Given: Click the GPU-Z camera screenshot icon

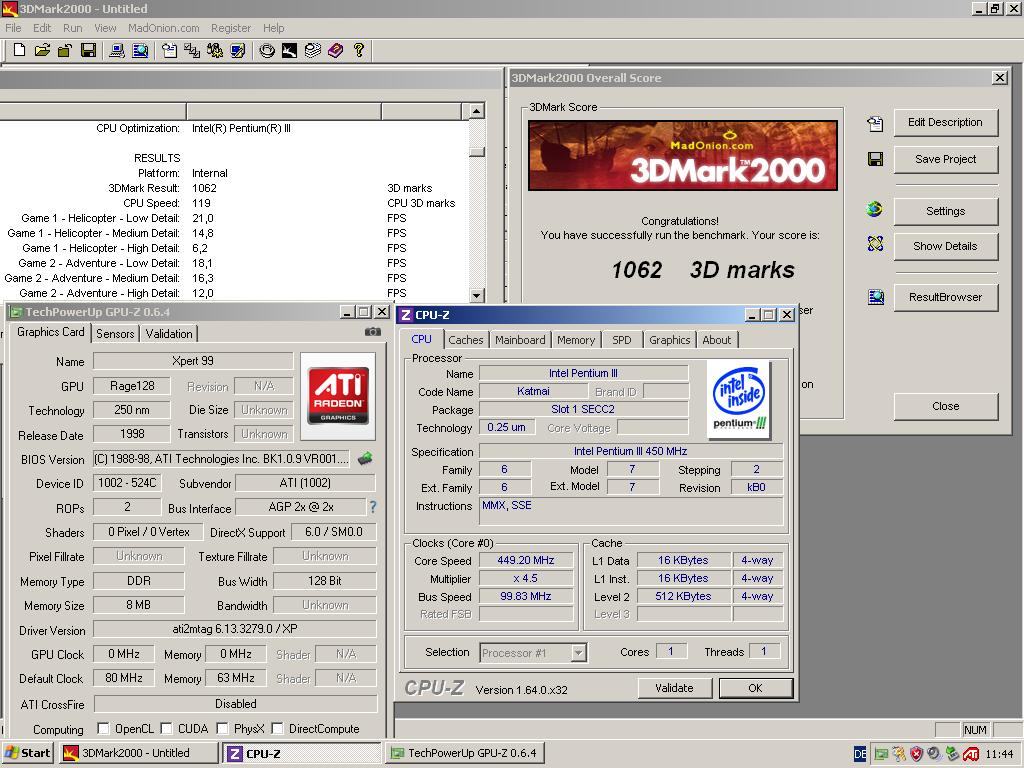Looking at the screenshot, I should click(372, 332).
